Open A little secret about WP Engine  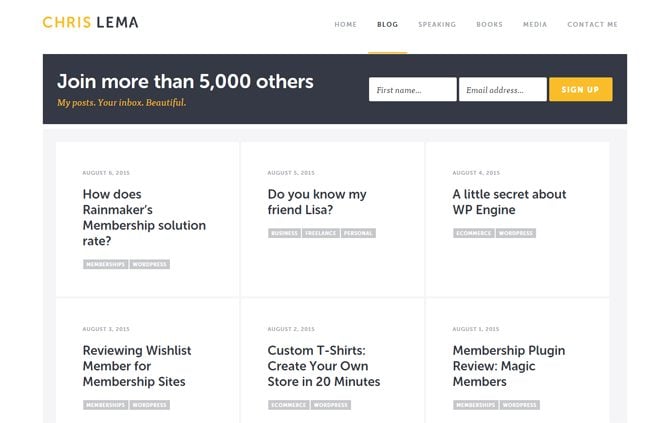[509, 202]
